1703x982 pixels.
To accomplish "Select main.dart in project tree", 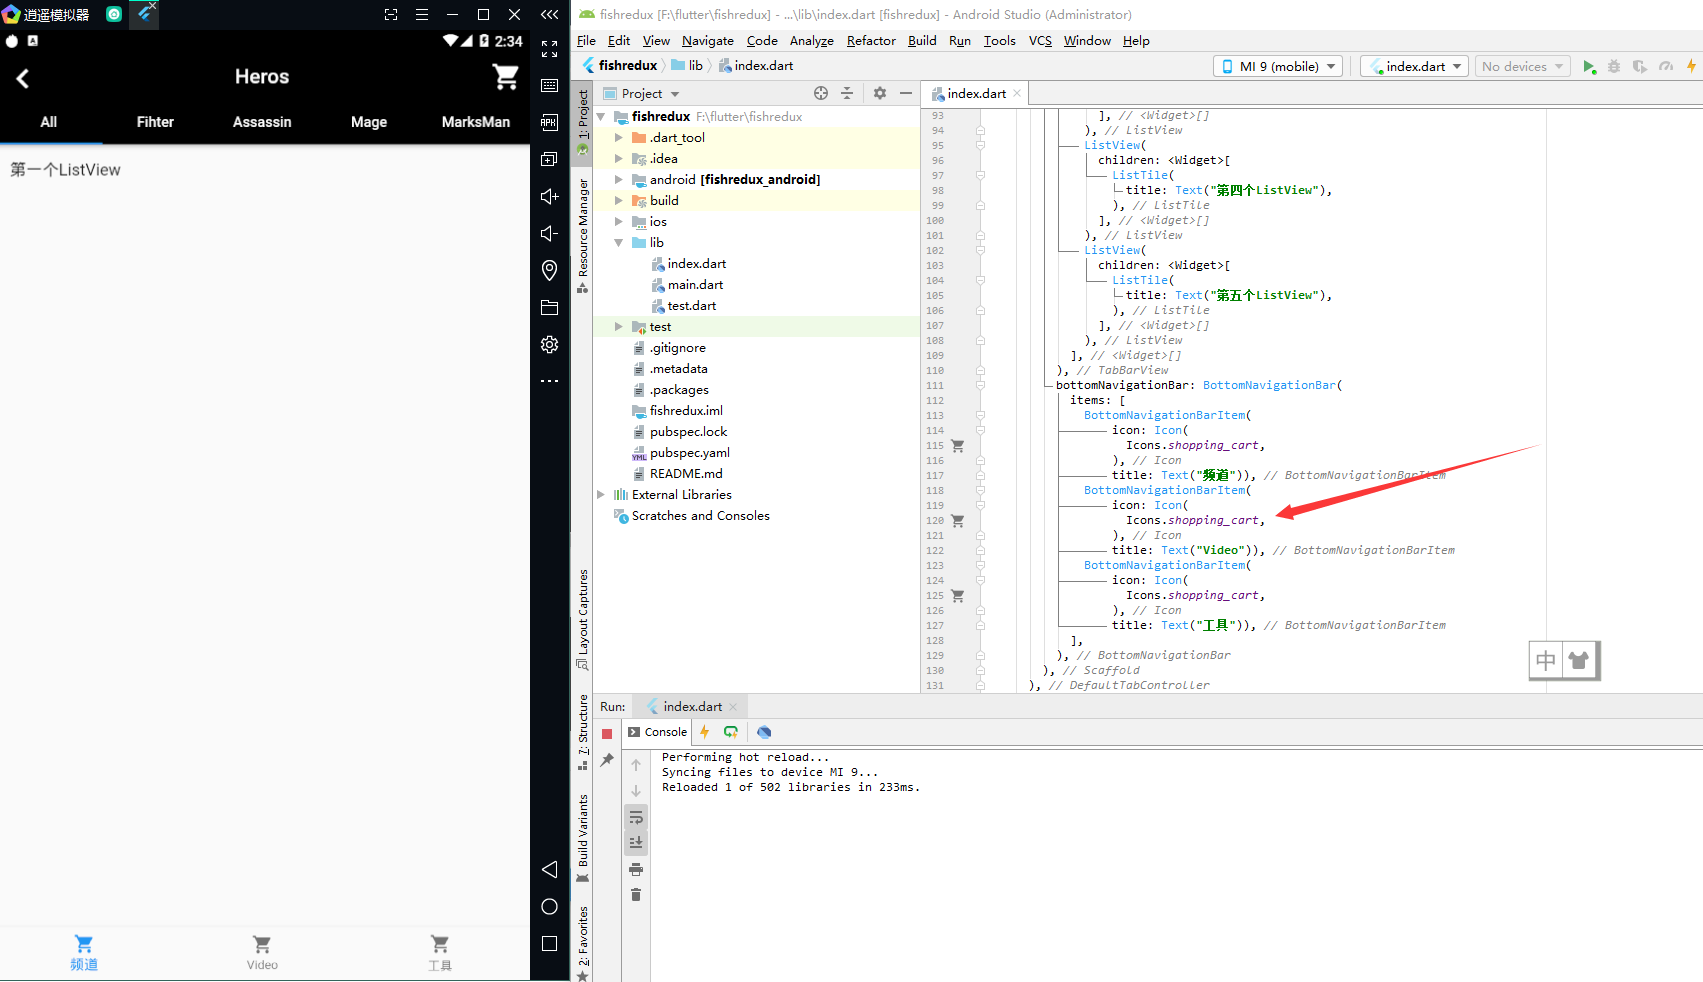I will pyautogui.click(x=695, y=285).
